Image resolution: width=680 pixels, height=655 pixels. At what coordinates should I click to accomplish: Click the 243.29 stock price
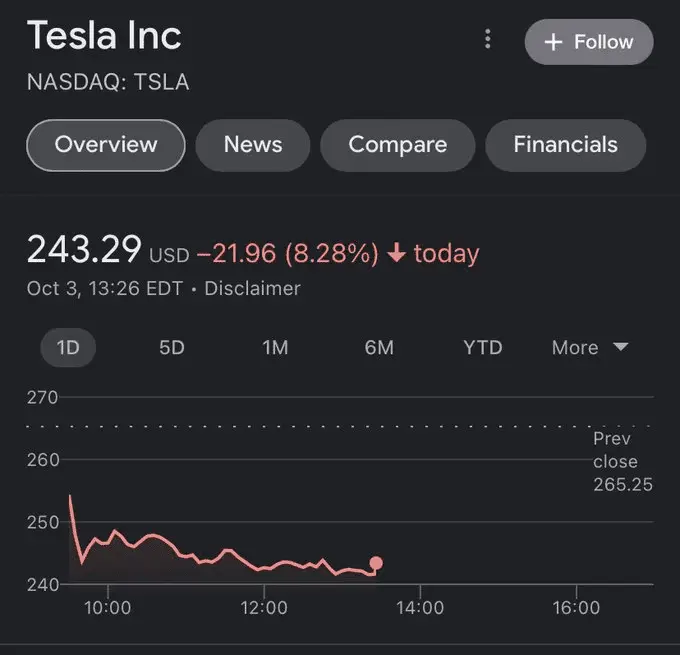coord(84,251)
